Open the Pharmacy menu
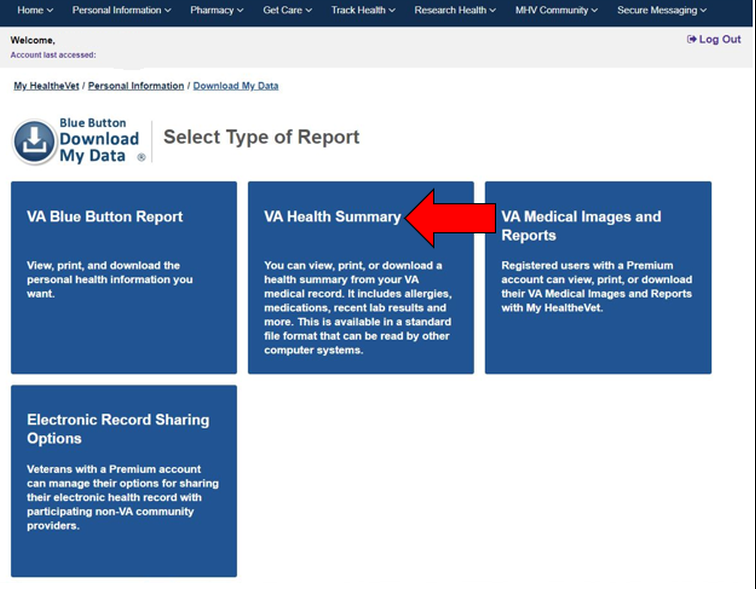 click(216, 10)
